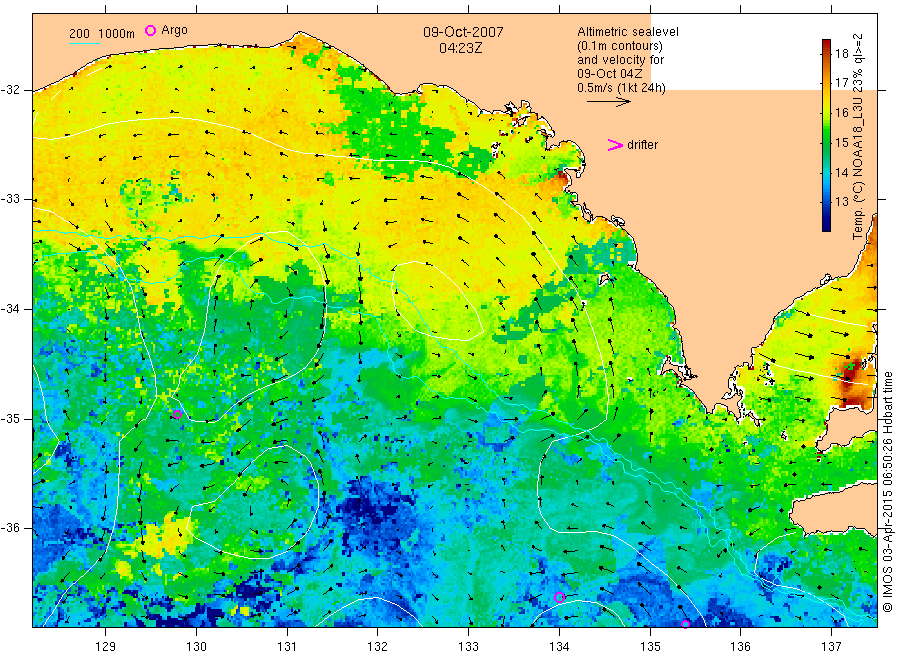Viewport: 900px width, 660px height.
Task: Click the cyan depth contour legend line
Action: (x=84, y=43)
